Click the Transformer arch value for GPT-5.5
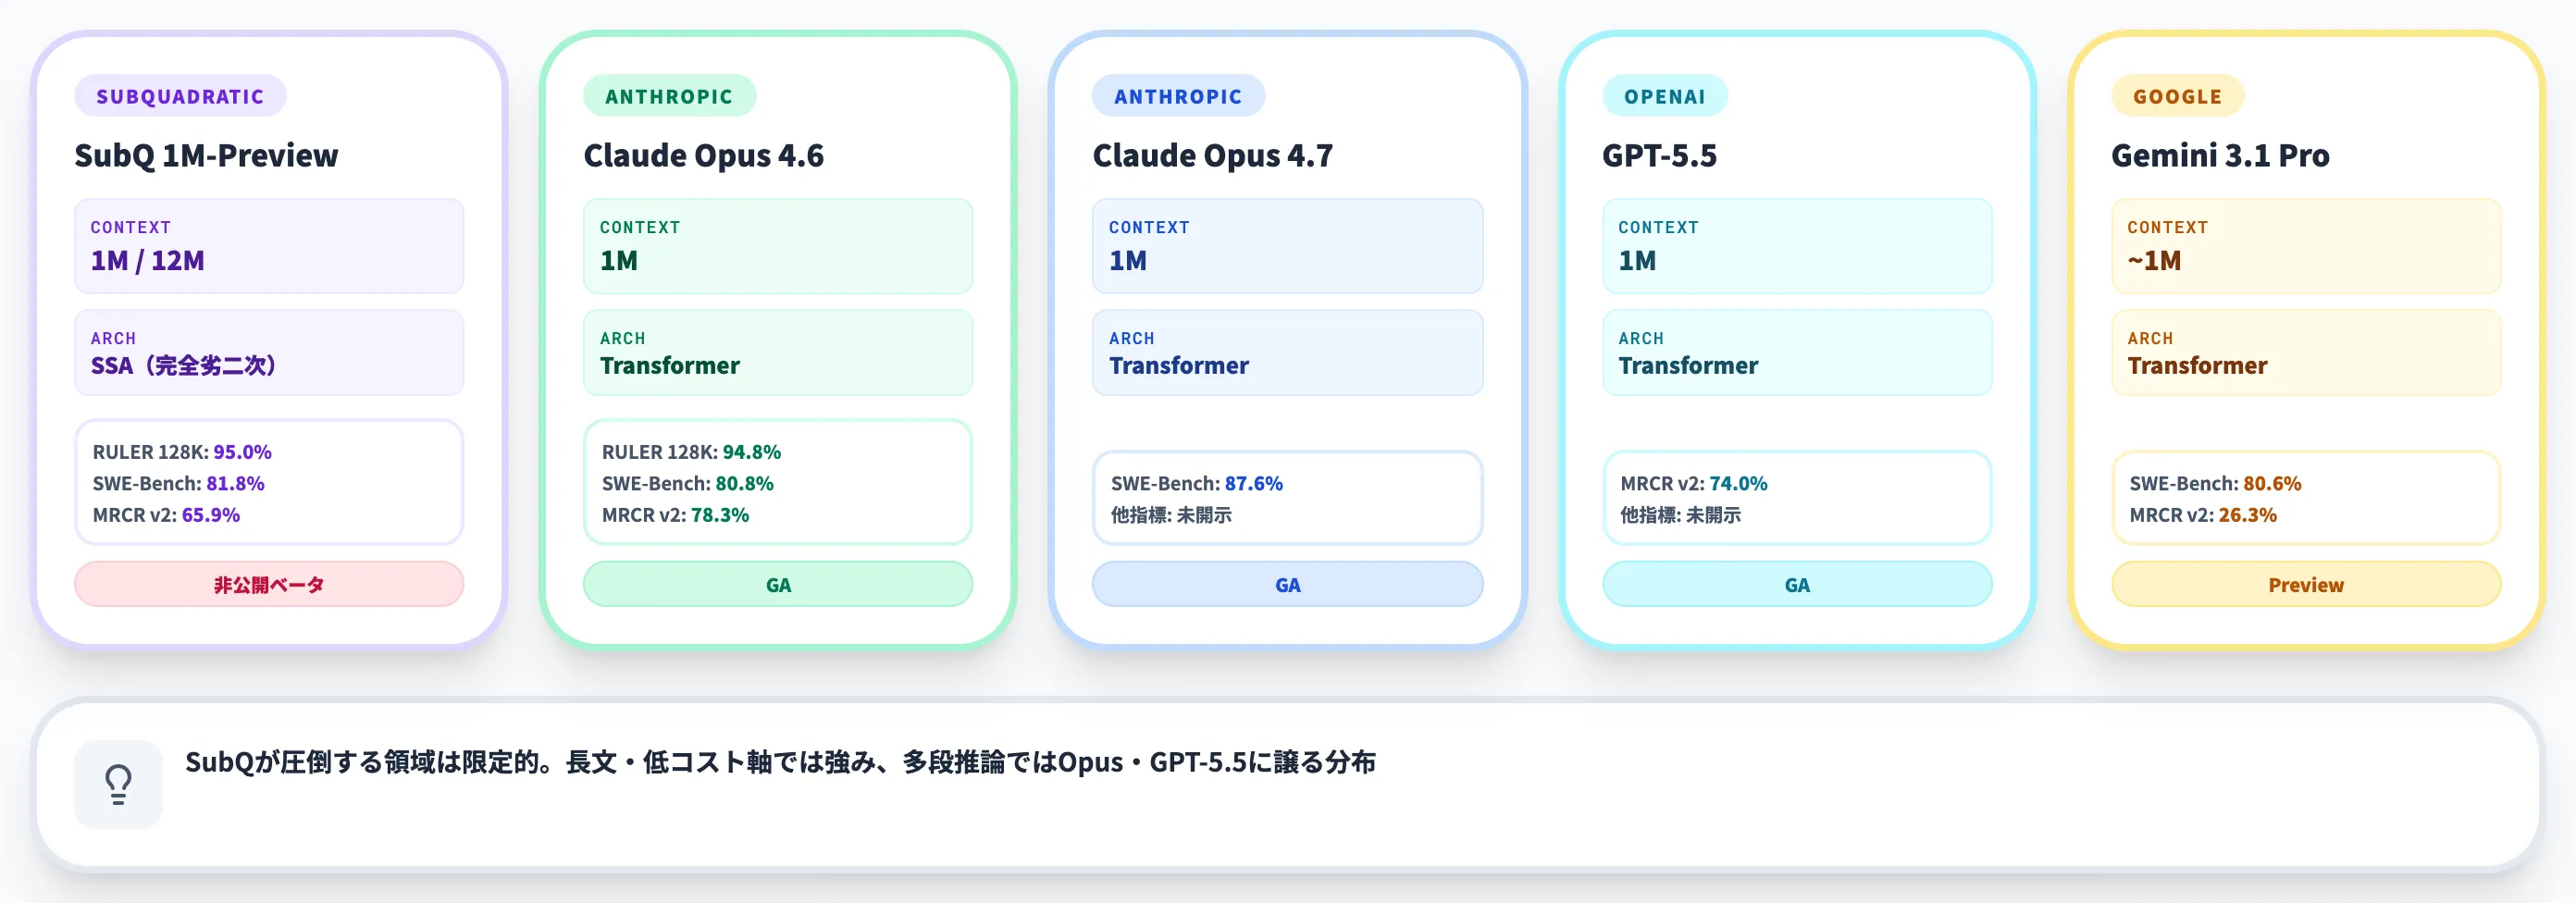 click(1688, 365)
